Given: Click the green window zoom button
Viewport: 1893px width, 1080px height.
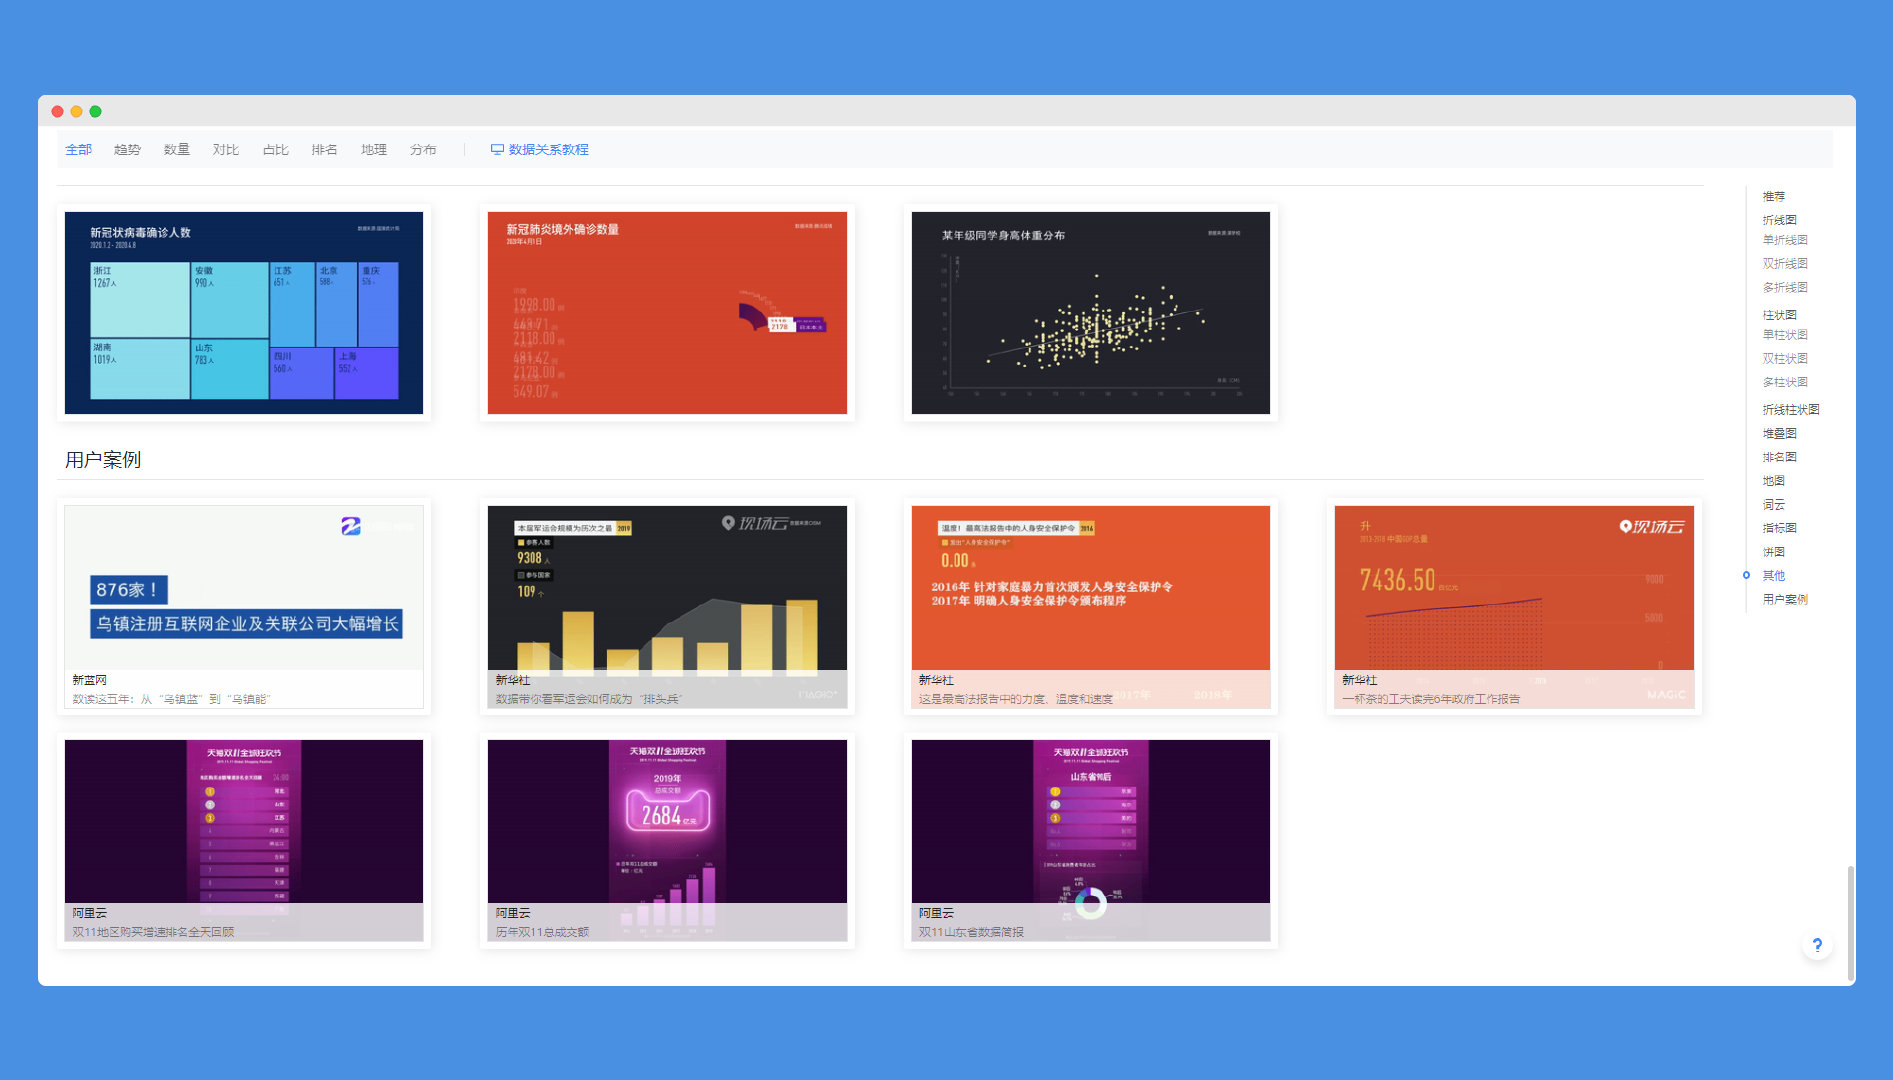Looking at the screenshot, I should coord(95,111).
